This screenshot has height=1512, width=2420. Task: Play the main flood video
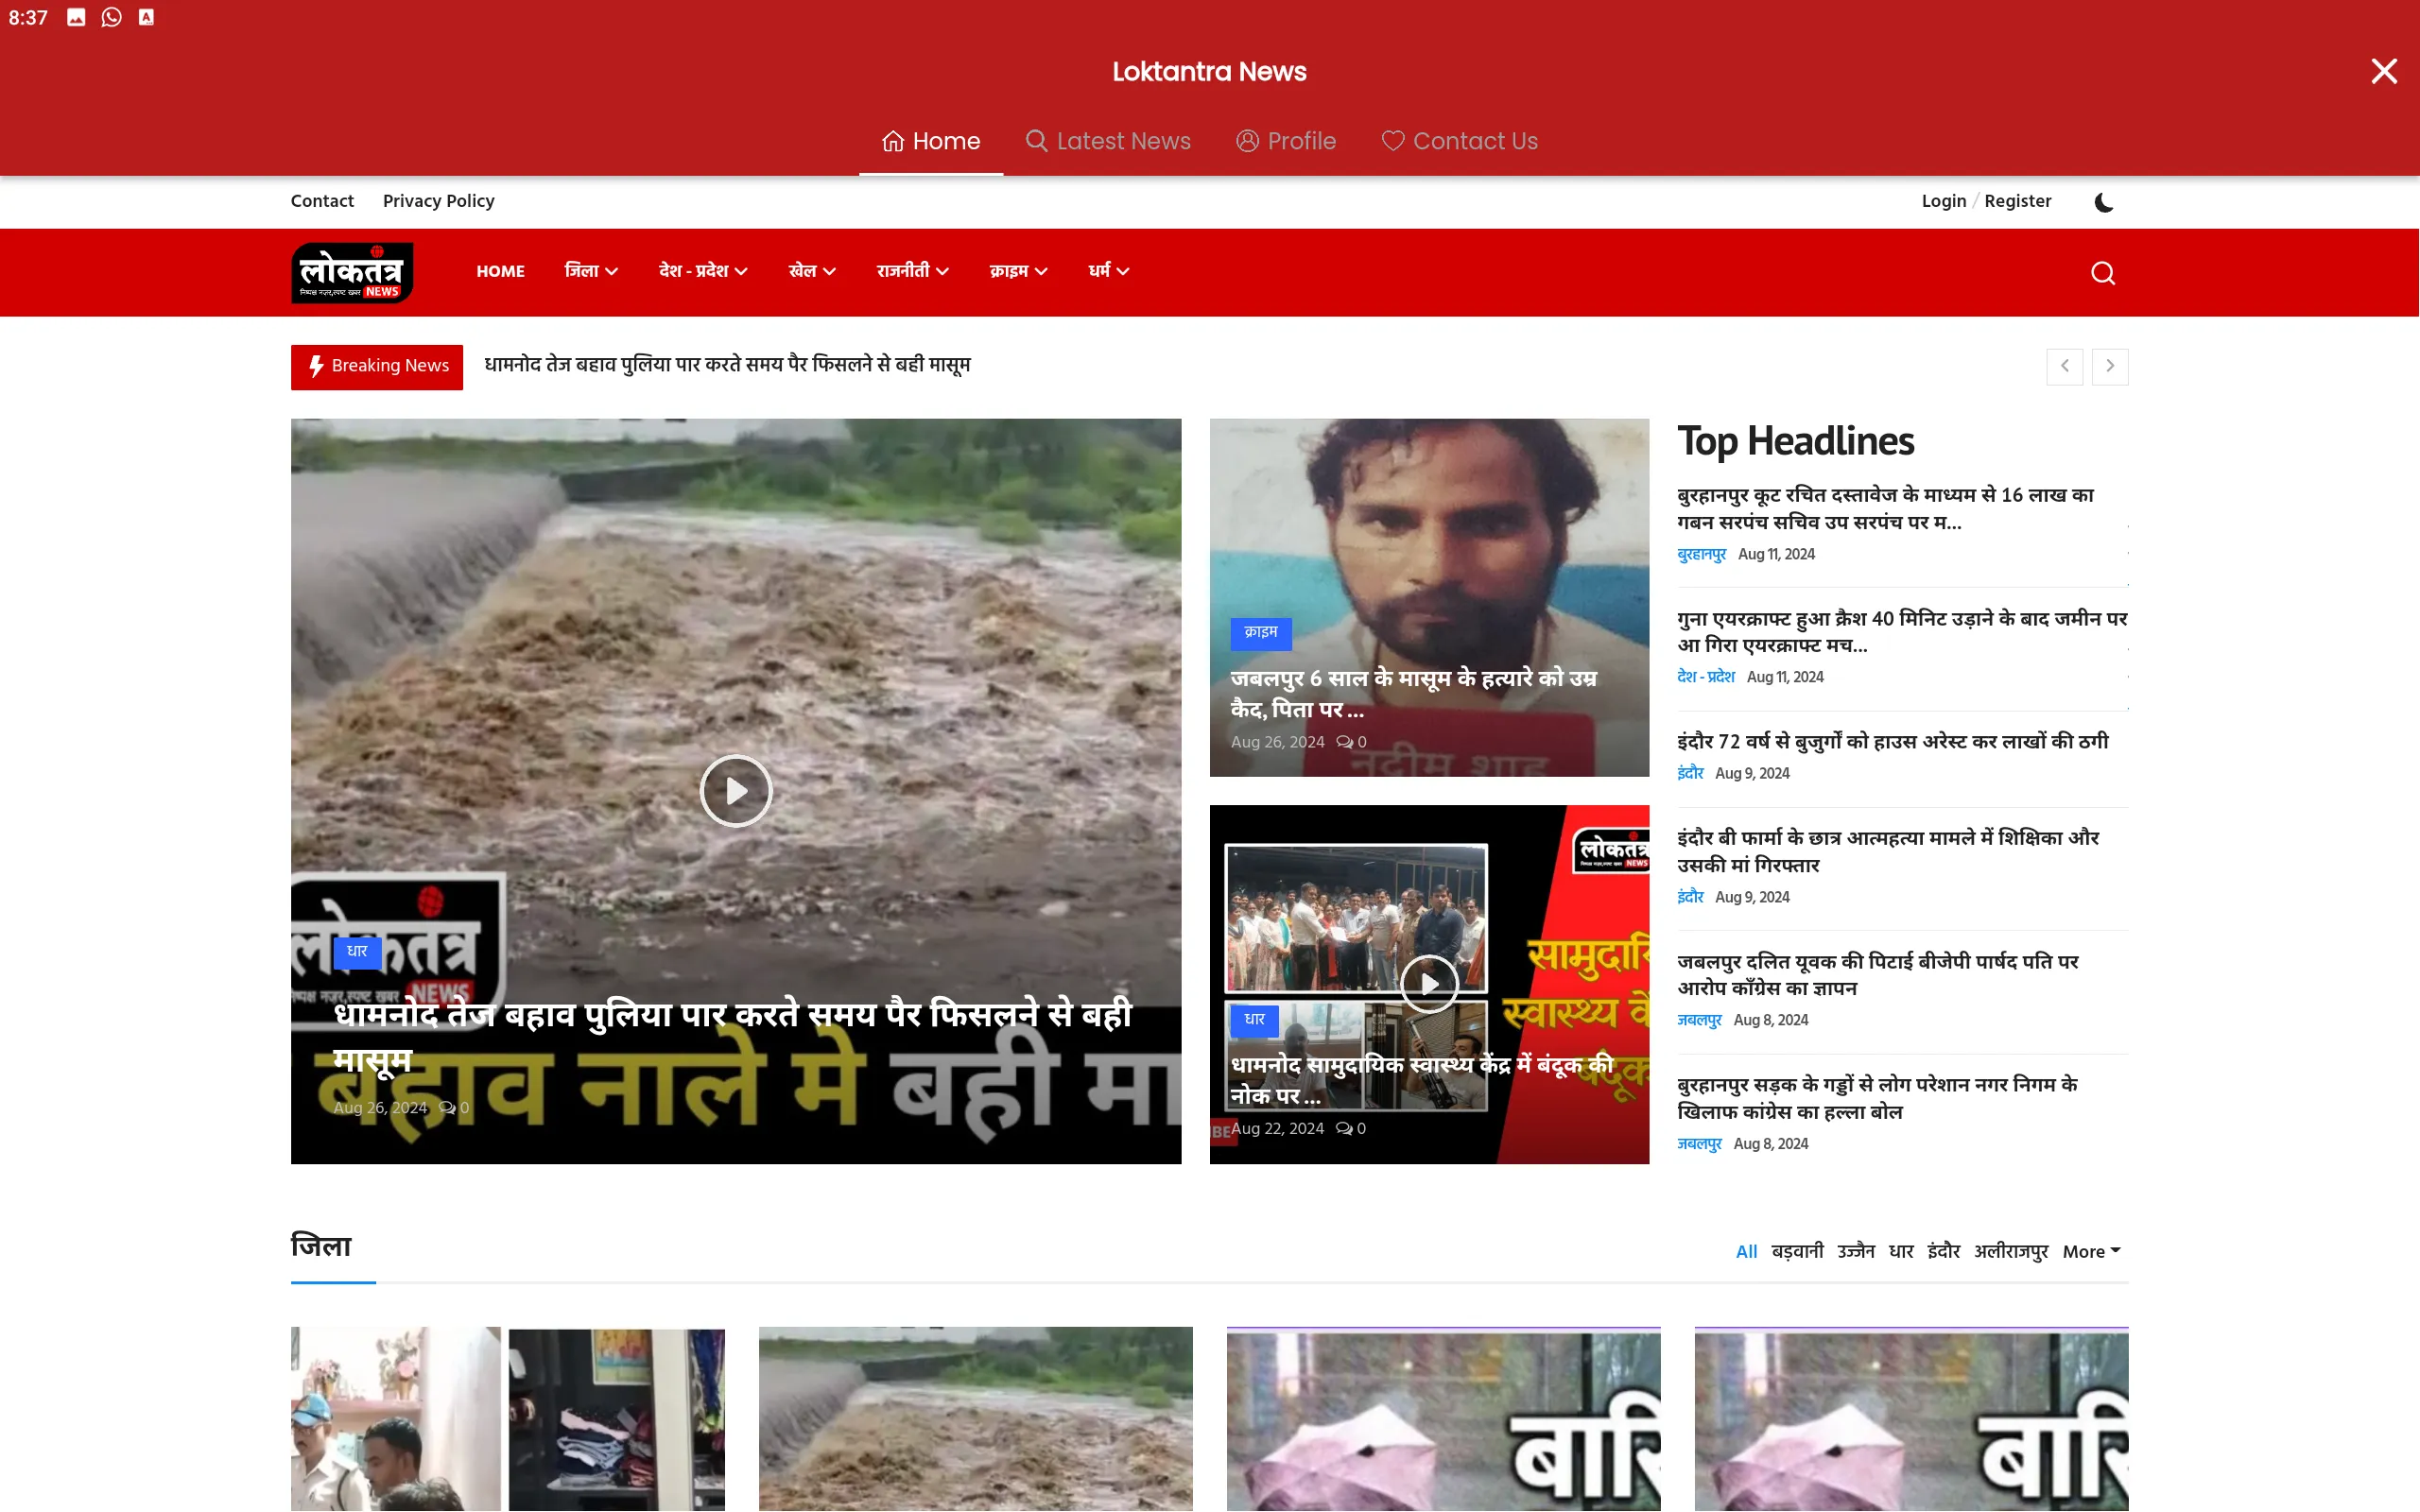click(735, 791)
